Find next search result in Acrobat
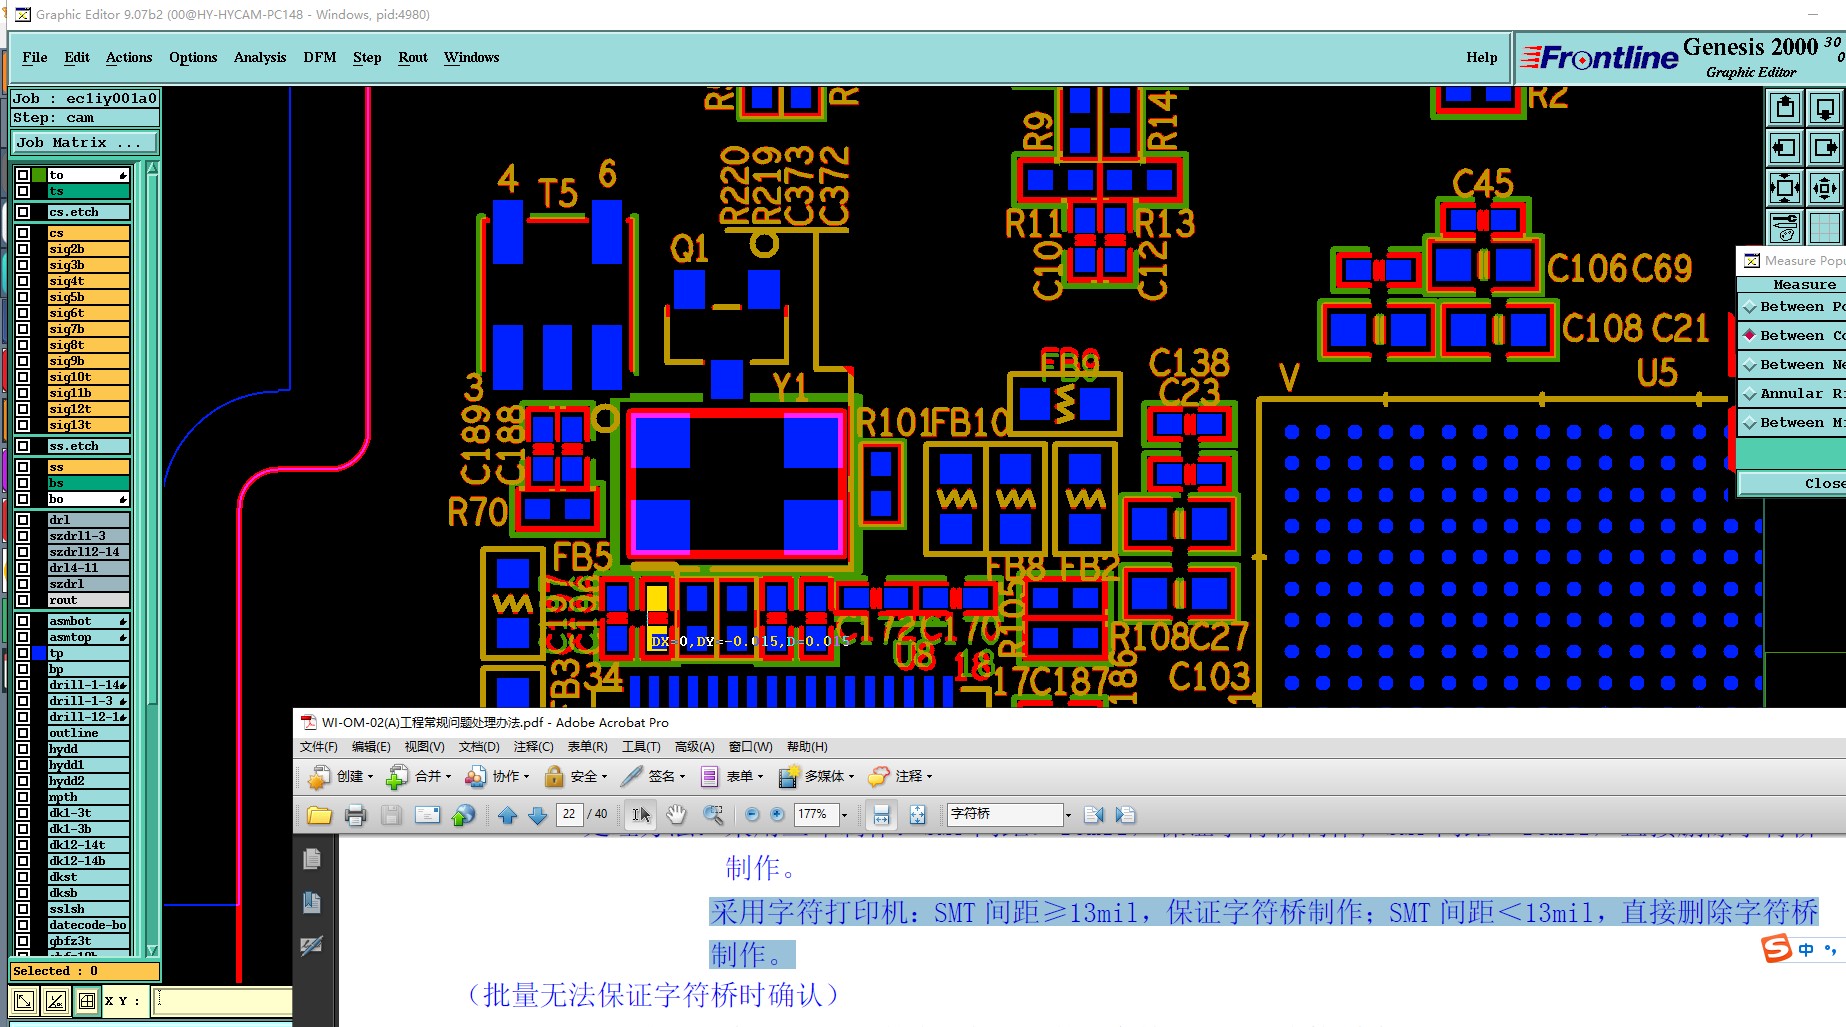The image size is (1846, 1027). (x=1125, y=815)
